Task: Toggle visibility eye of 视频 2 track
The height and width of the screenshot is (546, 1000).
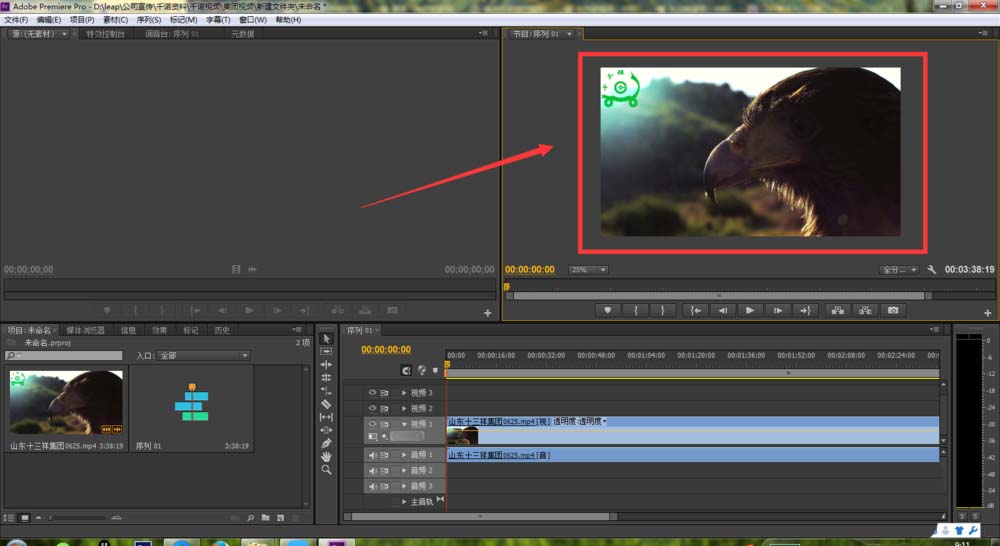Action: [x=372, y=408]
